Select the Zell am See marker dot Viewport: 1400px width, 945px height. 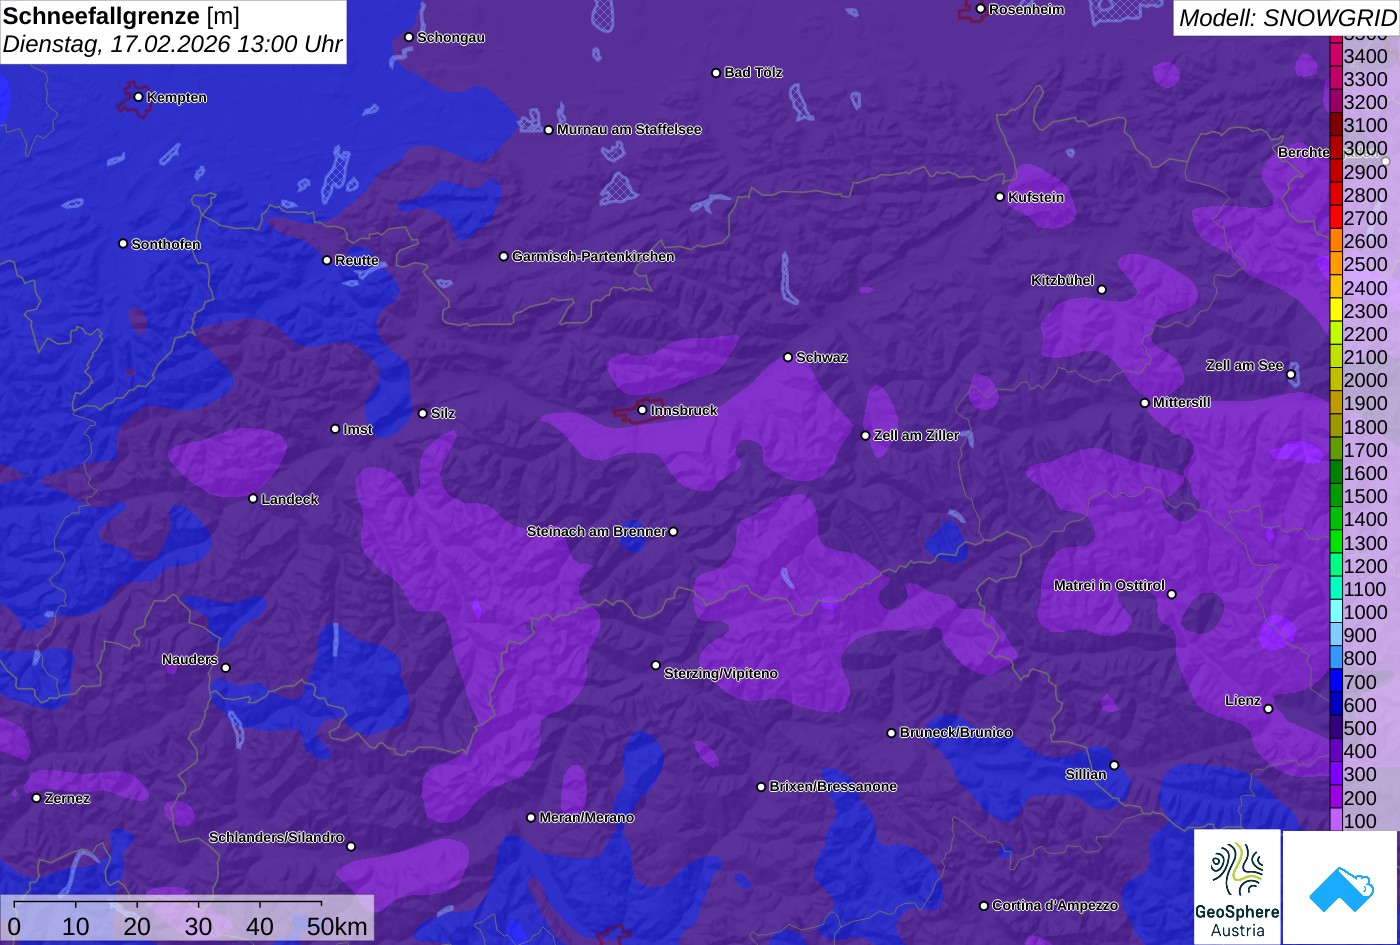1291,375
